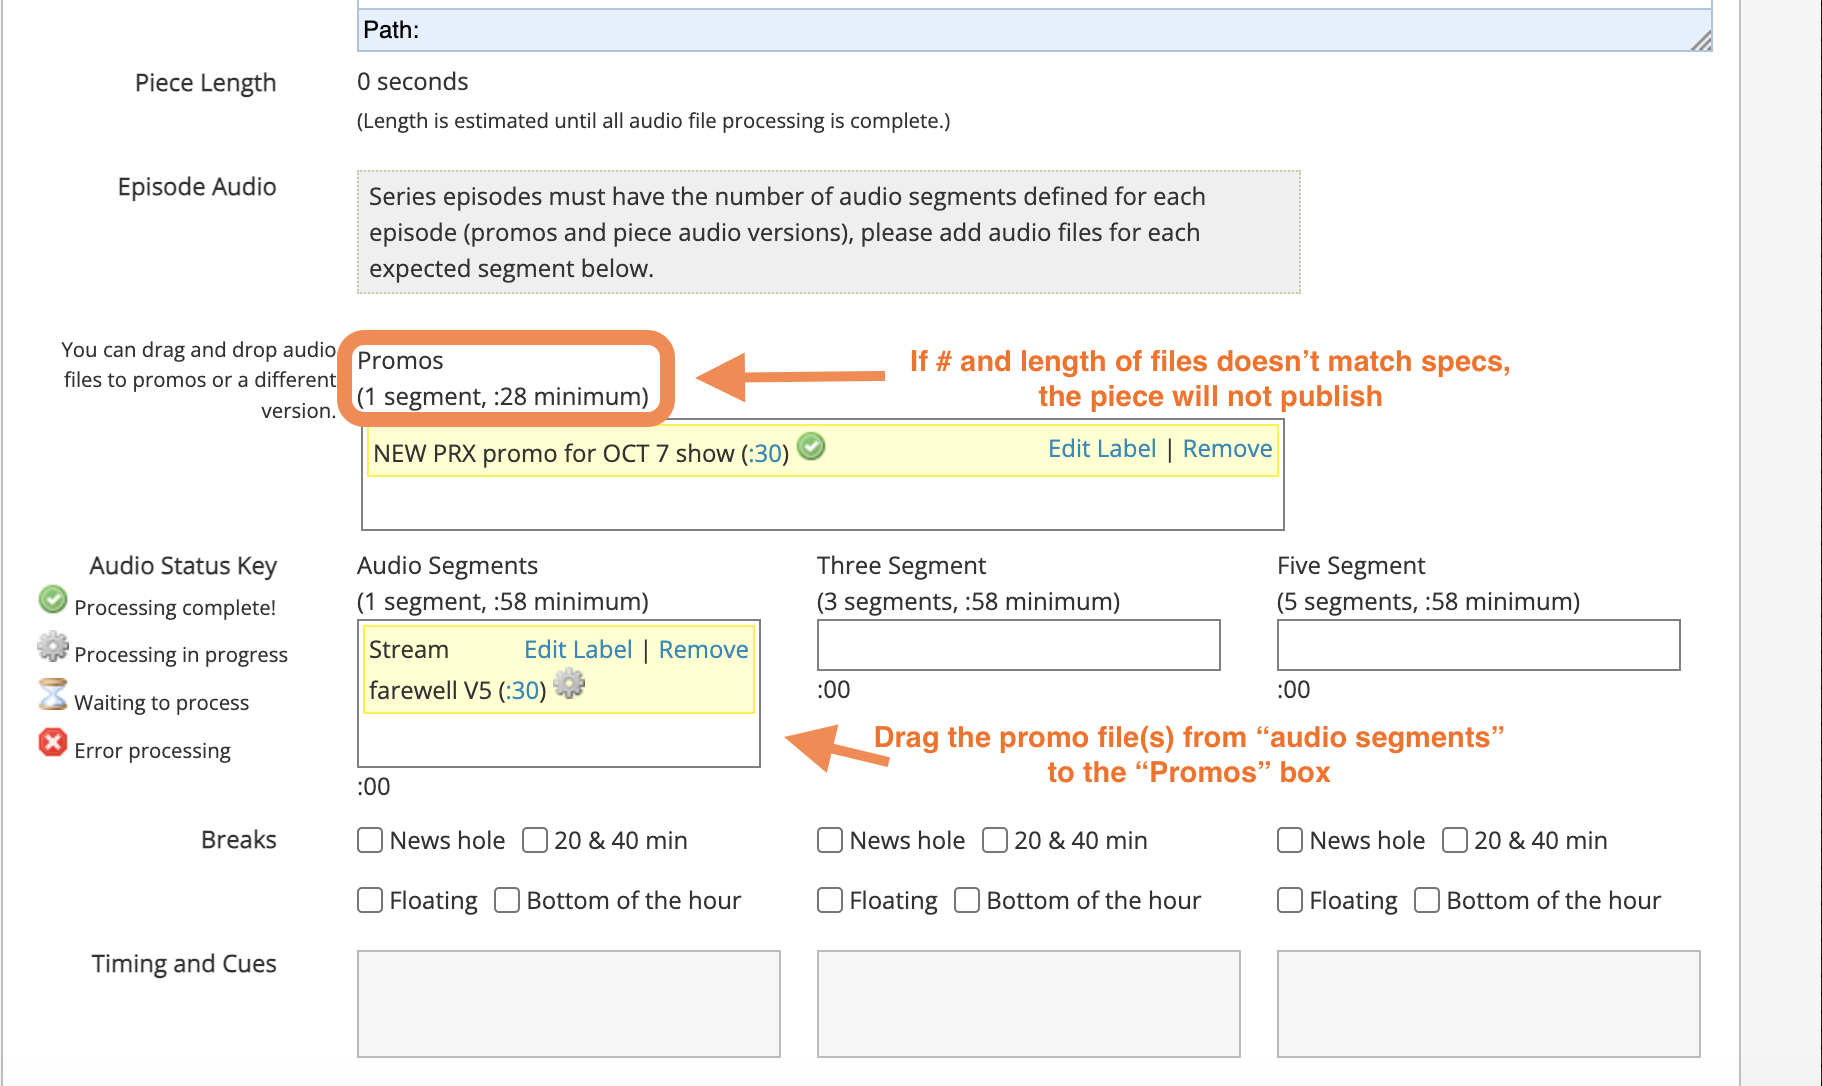The image size is (1822, 1086).
Task: Enable News hole under Audio Segments
Action: pos(370,840)
